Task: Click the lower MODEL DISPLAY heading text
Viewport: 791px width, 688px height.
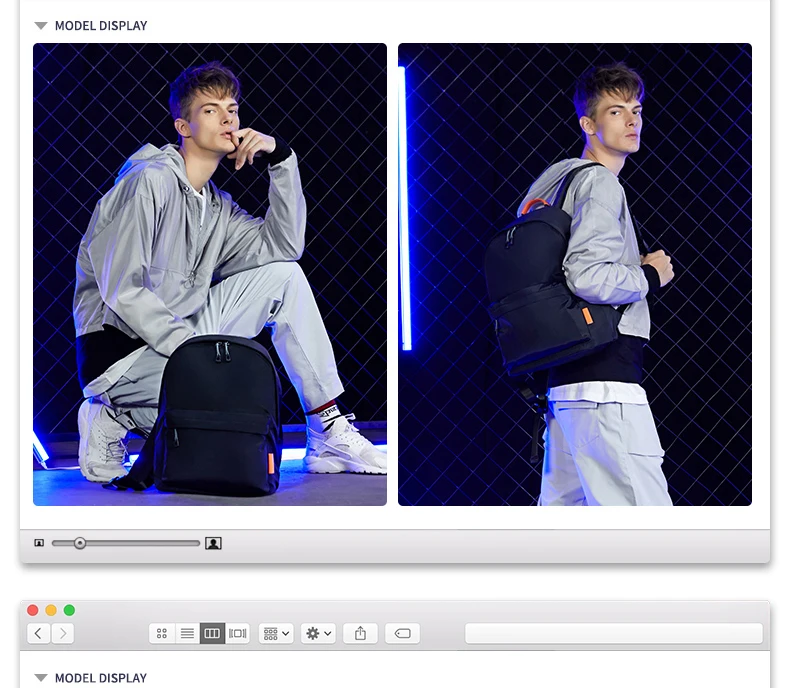Action: [x=101, y=678]
